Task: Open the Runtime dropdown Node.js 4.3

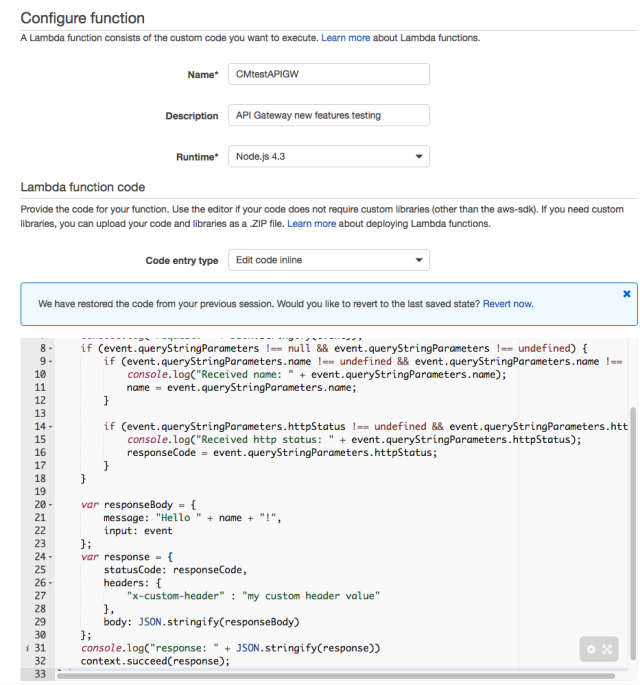Action: [x=329, y=156]
